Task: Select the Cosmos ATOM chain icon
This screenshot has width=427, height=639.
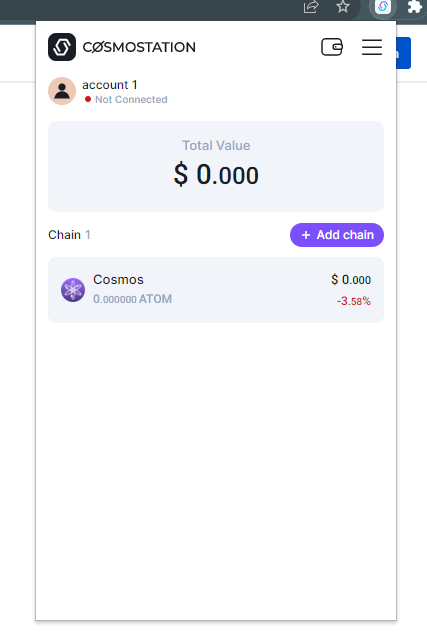Action: pos(73,290)
